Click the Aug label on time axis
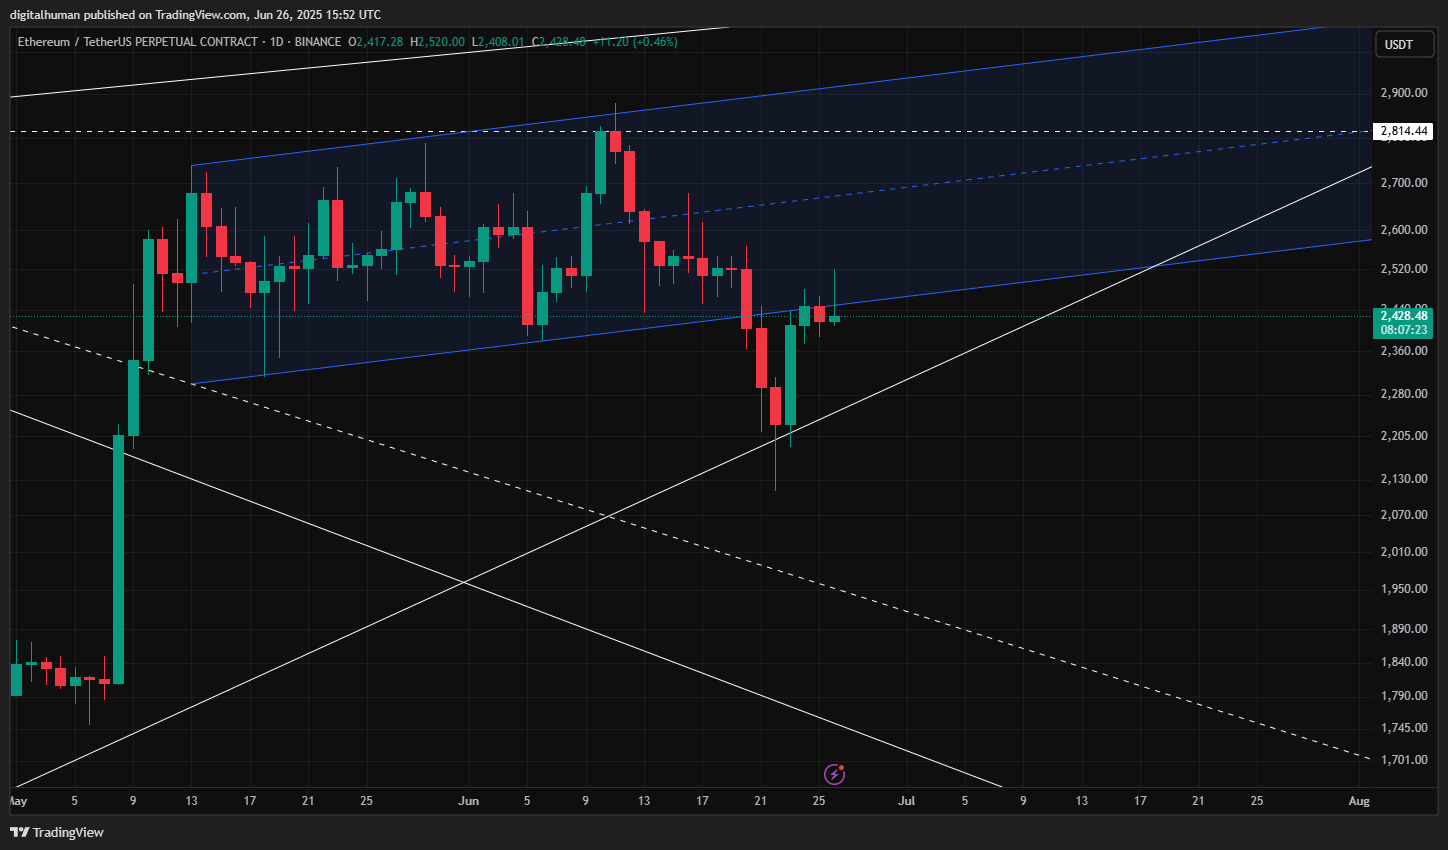1448x850 pixels. click(1359, 801)
